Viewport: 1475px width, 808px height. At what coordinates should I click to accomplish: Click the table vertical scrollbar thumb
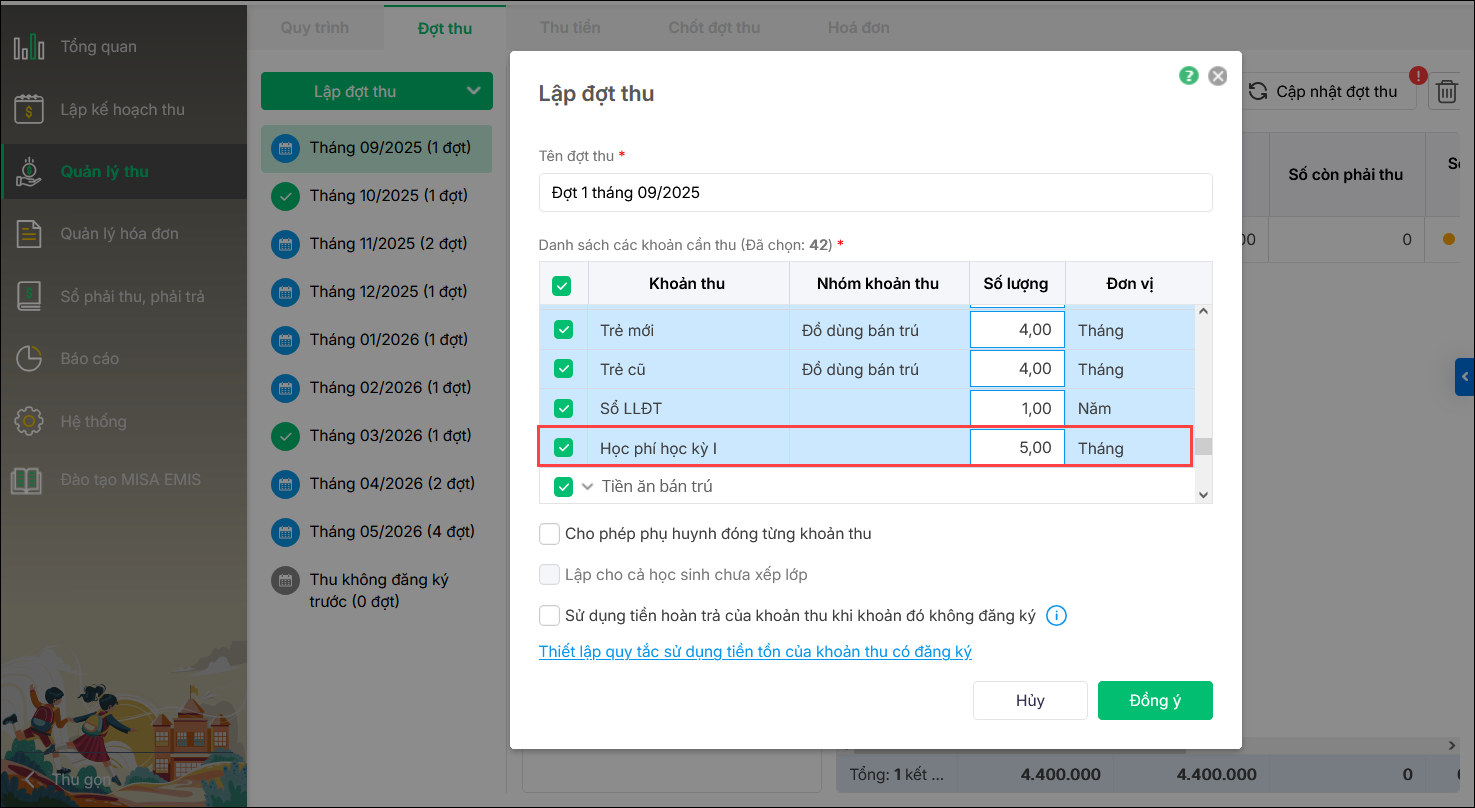(x=1203, y=446)
